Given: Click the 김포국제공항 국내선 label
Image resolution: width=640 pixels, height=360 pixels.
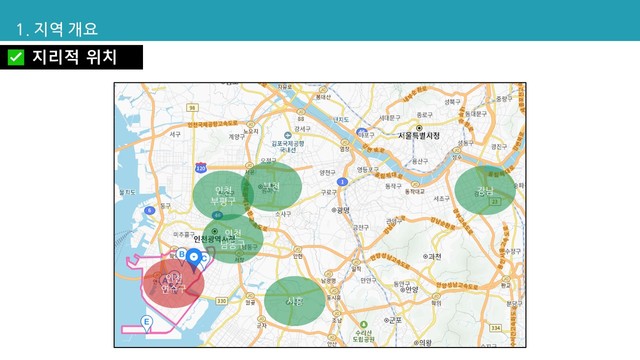Looking at the screenshot, I should [288, 147].
